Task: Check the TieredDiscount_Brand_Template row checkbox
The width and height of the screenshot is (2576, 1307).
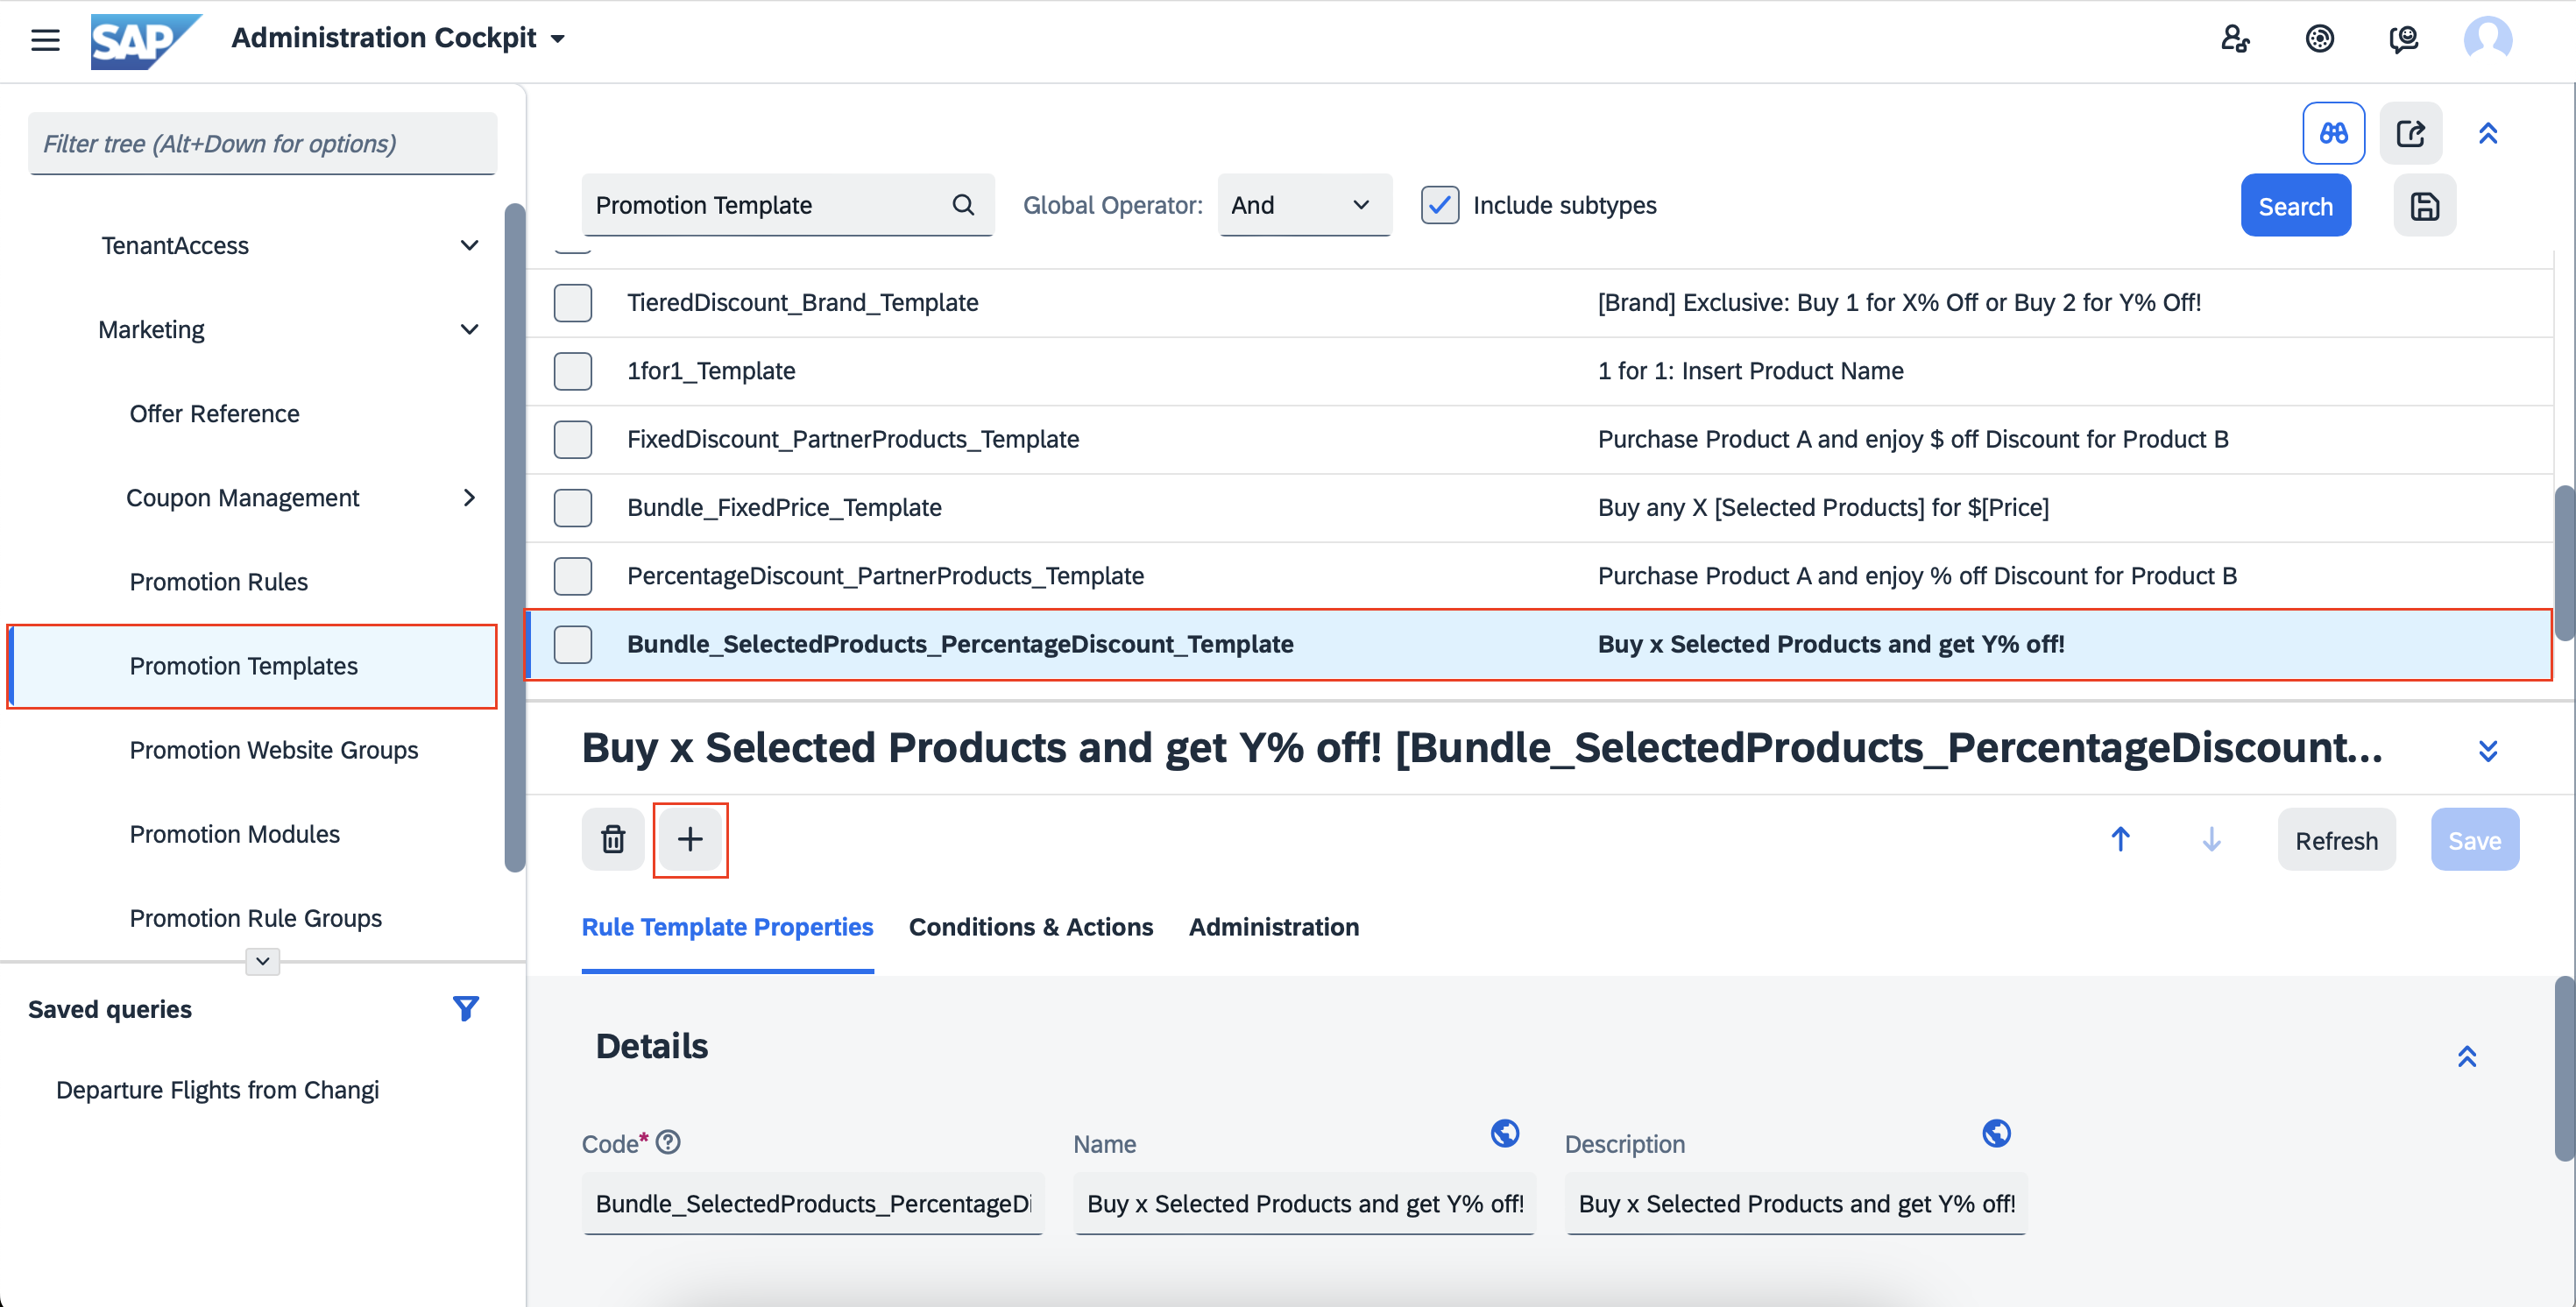Action: pyautogui.click(x=573, y=303)
